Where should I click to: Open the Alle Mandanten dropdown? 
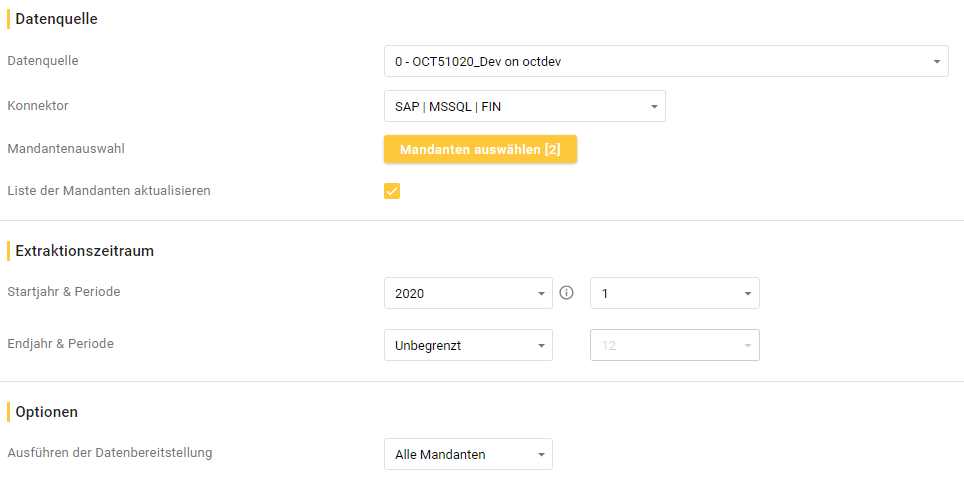coord(467,455)
